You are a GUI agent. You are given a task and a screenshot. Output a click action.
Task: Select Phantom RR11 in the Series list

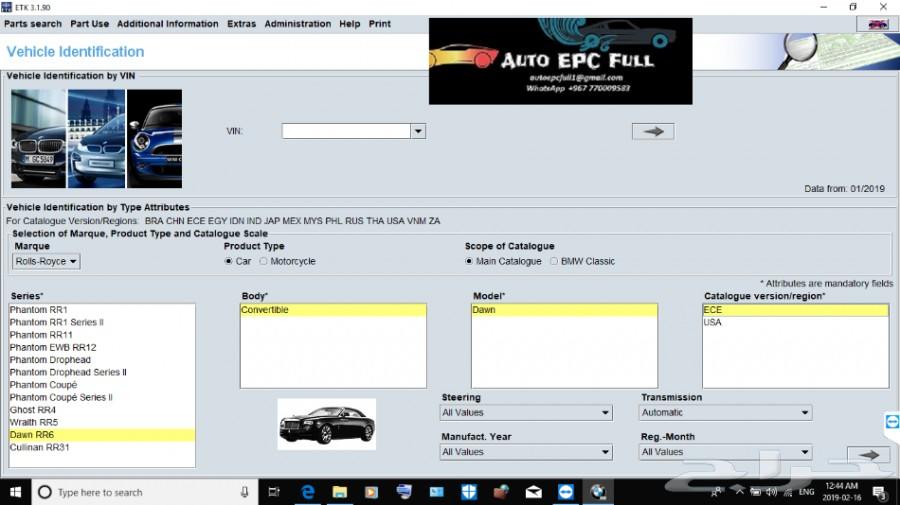(x=102, y=335)
